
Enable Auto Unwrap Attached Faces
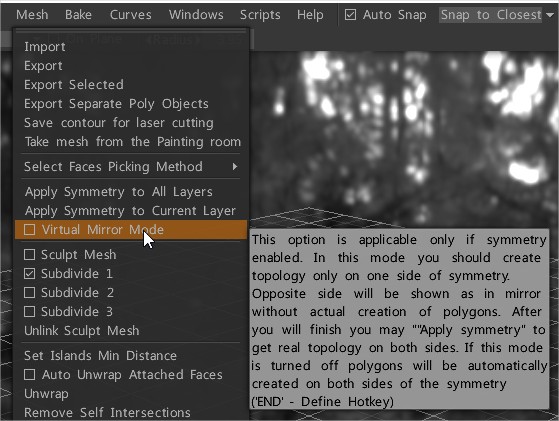pos(30,375)
